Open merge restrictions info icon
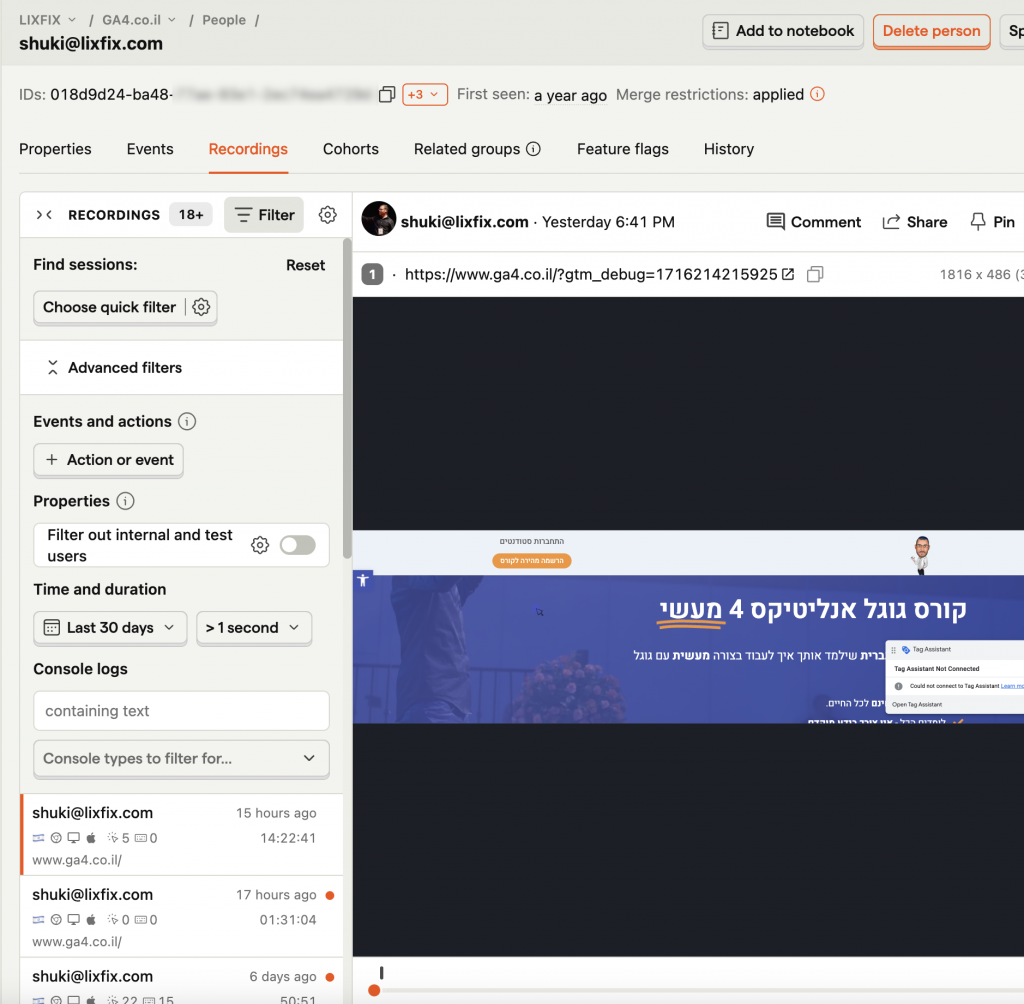The image size is (1024, 1004). pyautogui.click(x=817, y=94)
